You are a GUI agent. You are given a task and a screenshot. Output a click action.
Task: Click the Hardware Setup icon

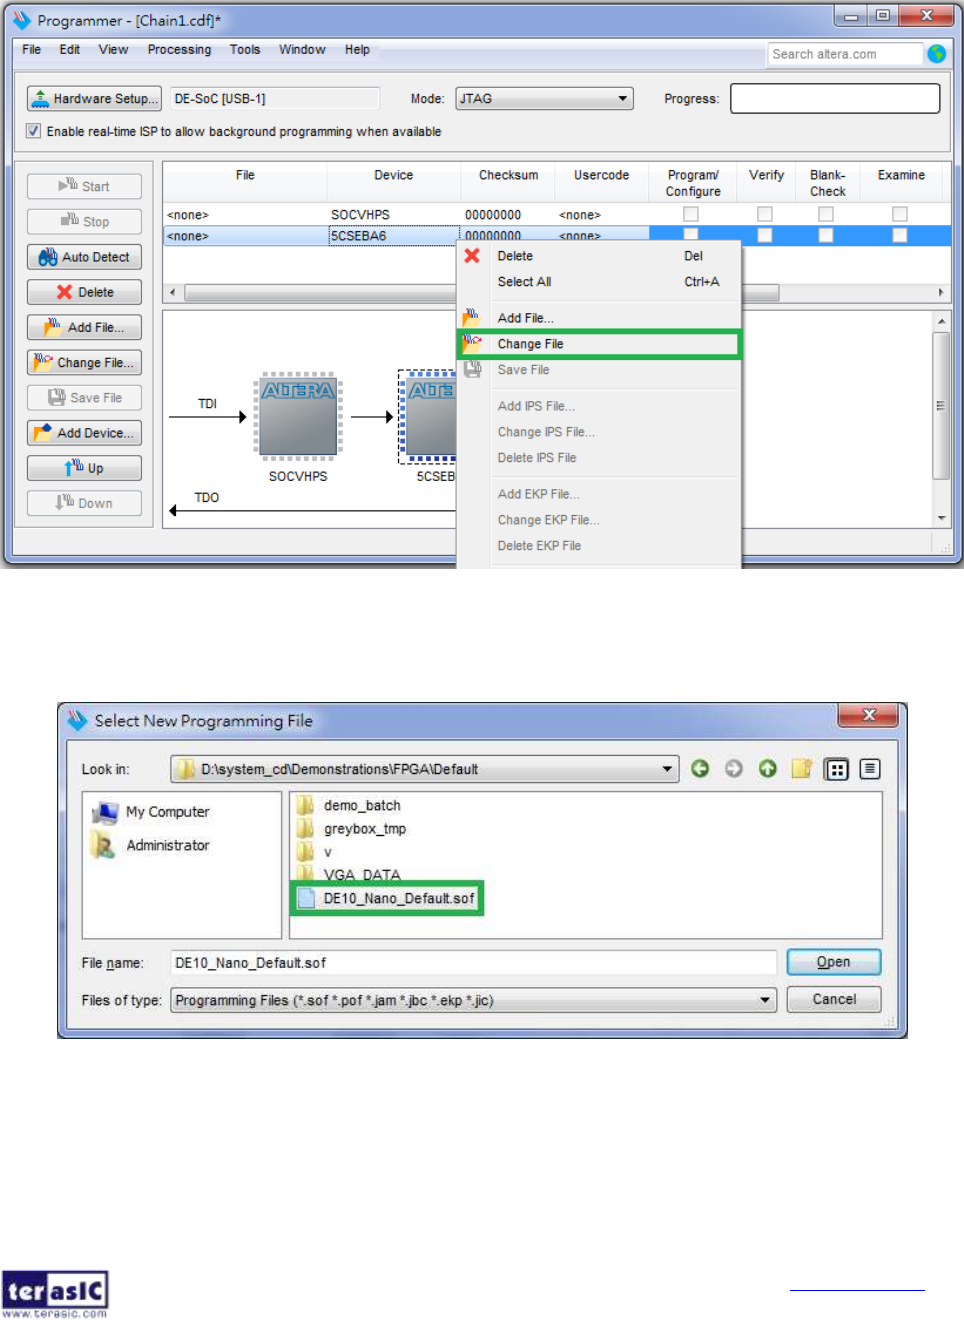40,98
